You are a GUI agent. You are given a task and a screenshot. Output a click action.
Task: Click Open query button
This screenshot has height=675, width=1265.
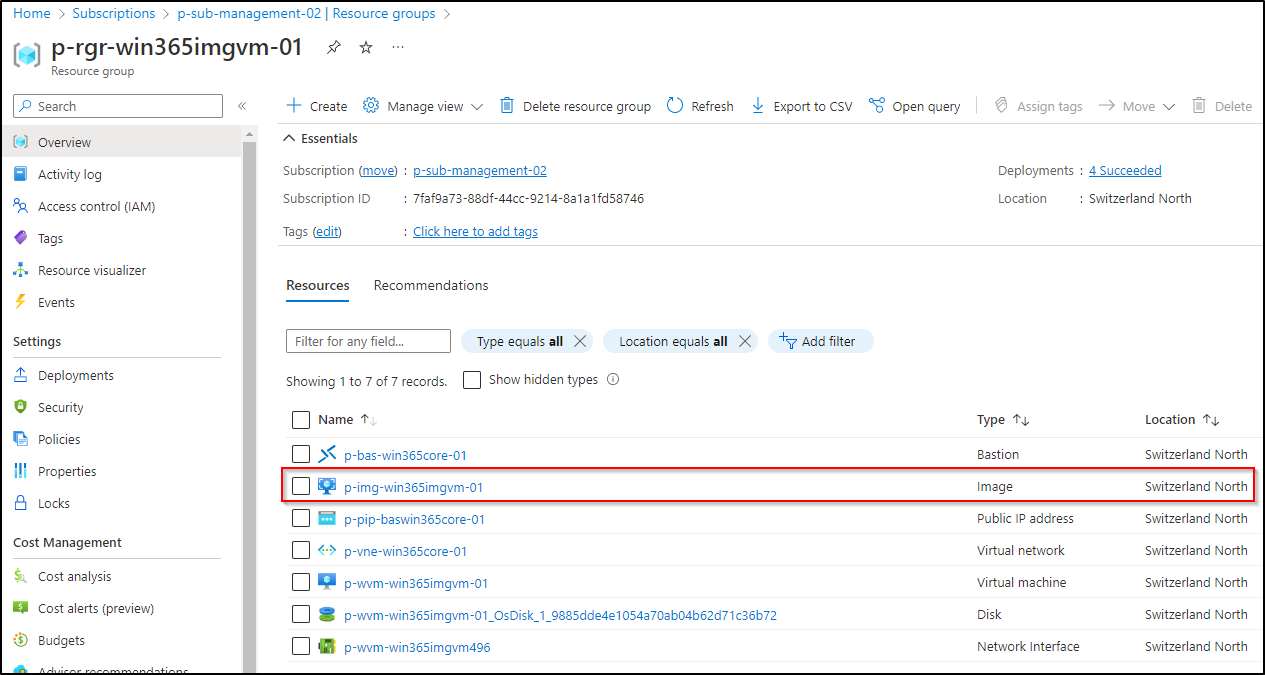point(915,106)
